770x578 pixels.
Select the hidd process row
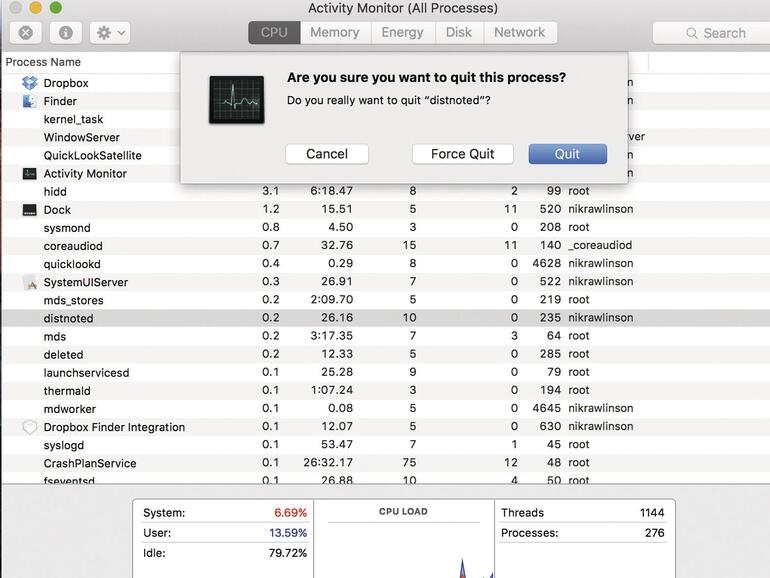click(385, 192)
